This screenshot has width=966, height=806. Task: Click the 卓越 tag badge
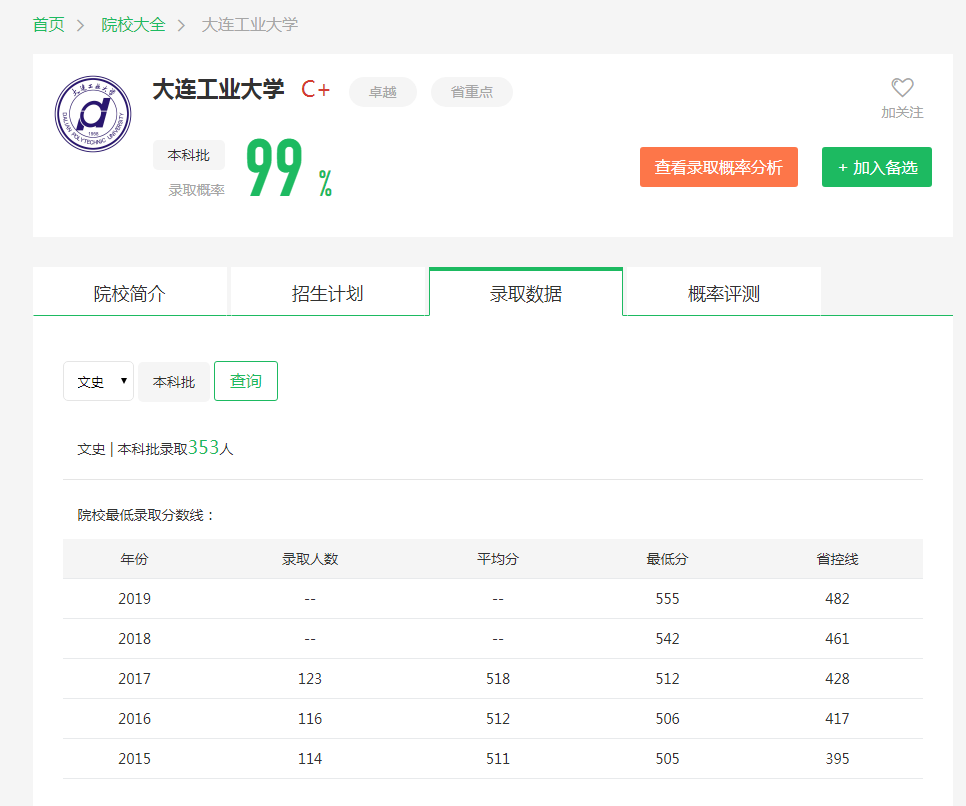pos(383,92)
